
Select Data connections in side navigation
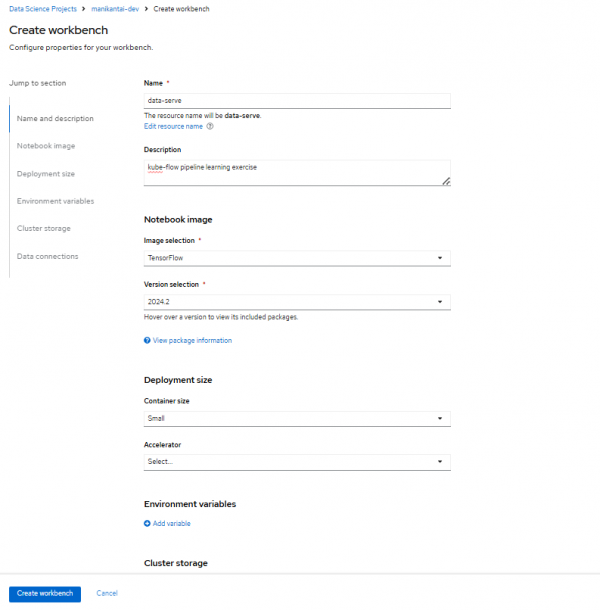pos(47,256)
